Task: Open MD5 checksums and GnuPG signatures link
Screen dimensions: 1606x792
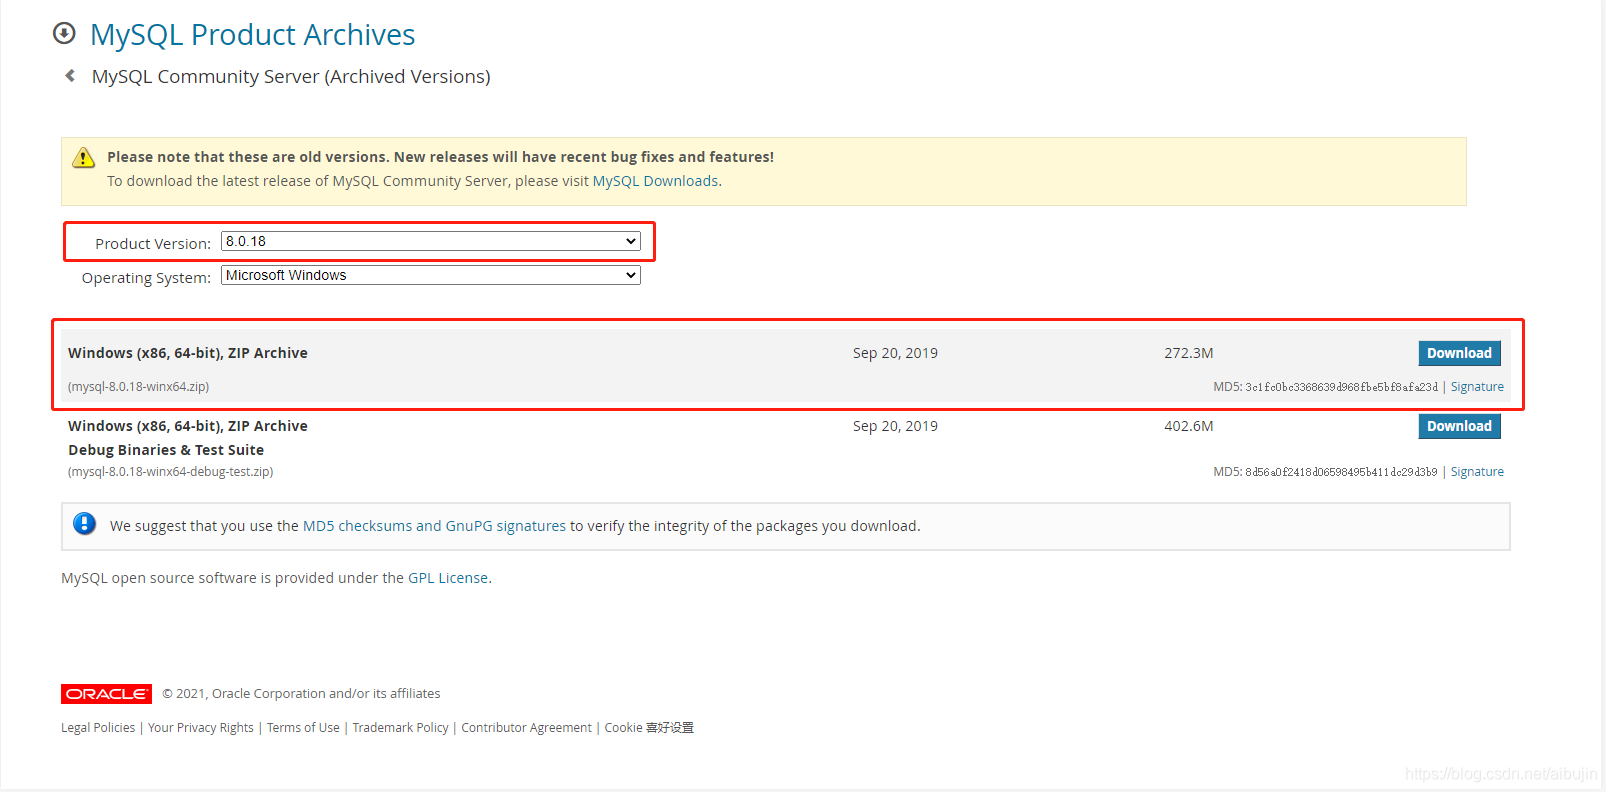Action: point(434,526)
